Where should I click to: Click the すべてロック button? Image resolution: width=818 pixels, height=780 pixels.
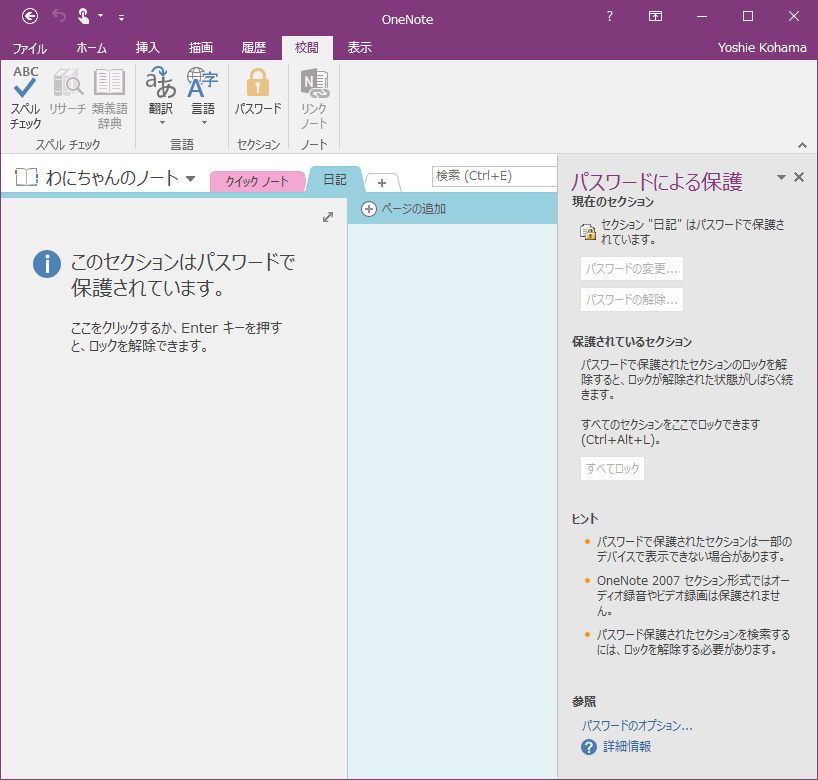612,469
